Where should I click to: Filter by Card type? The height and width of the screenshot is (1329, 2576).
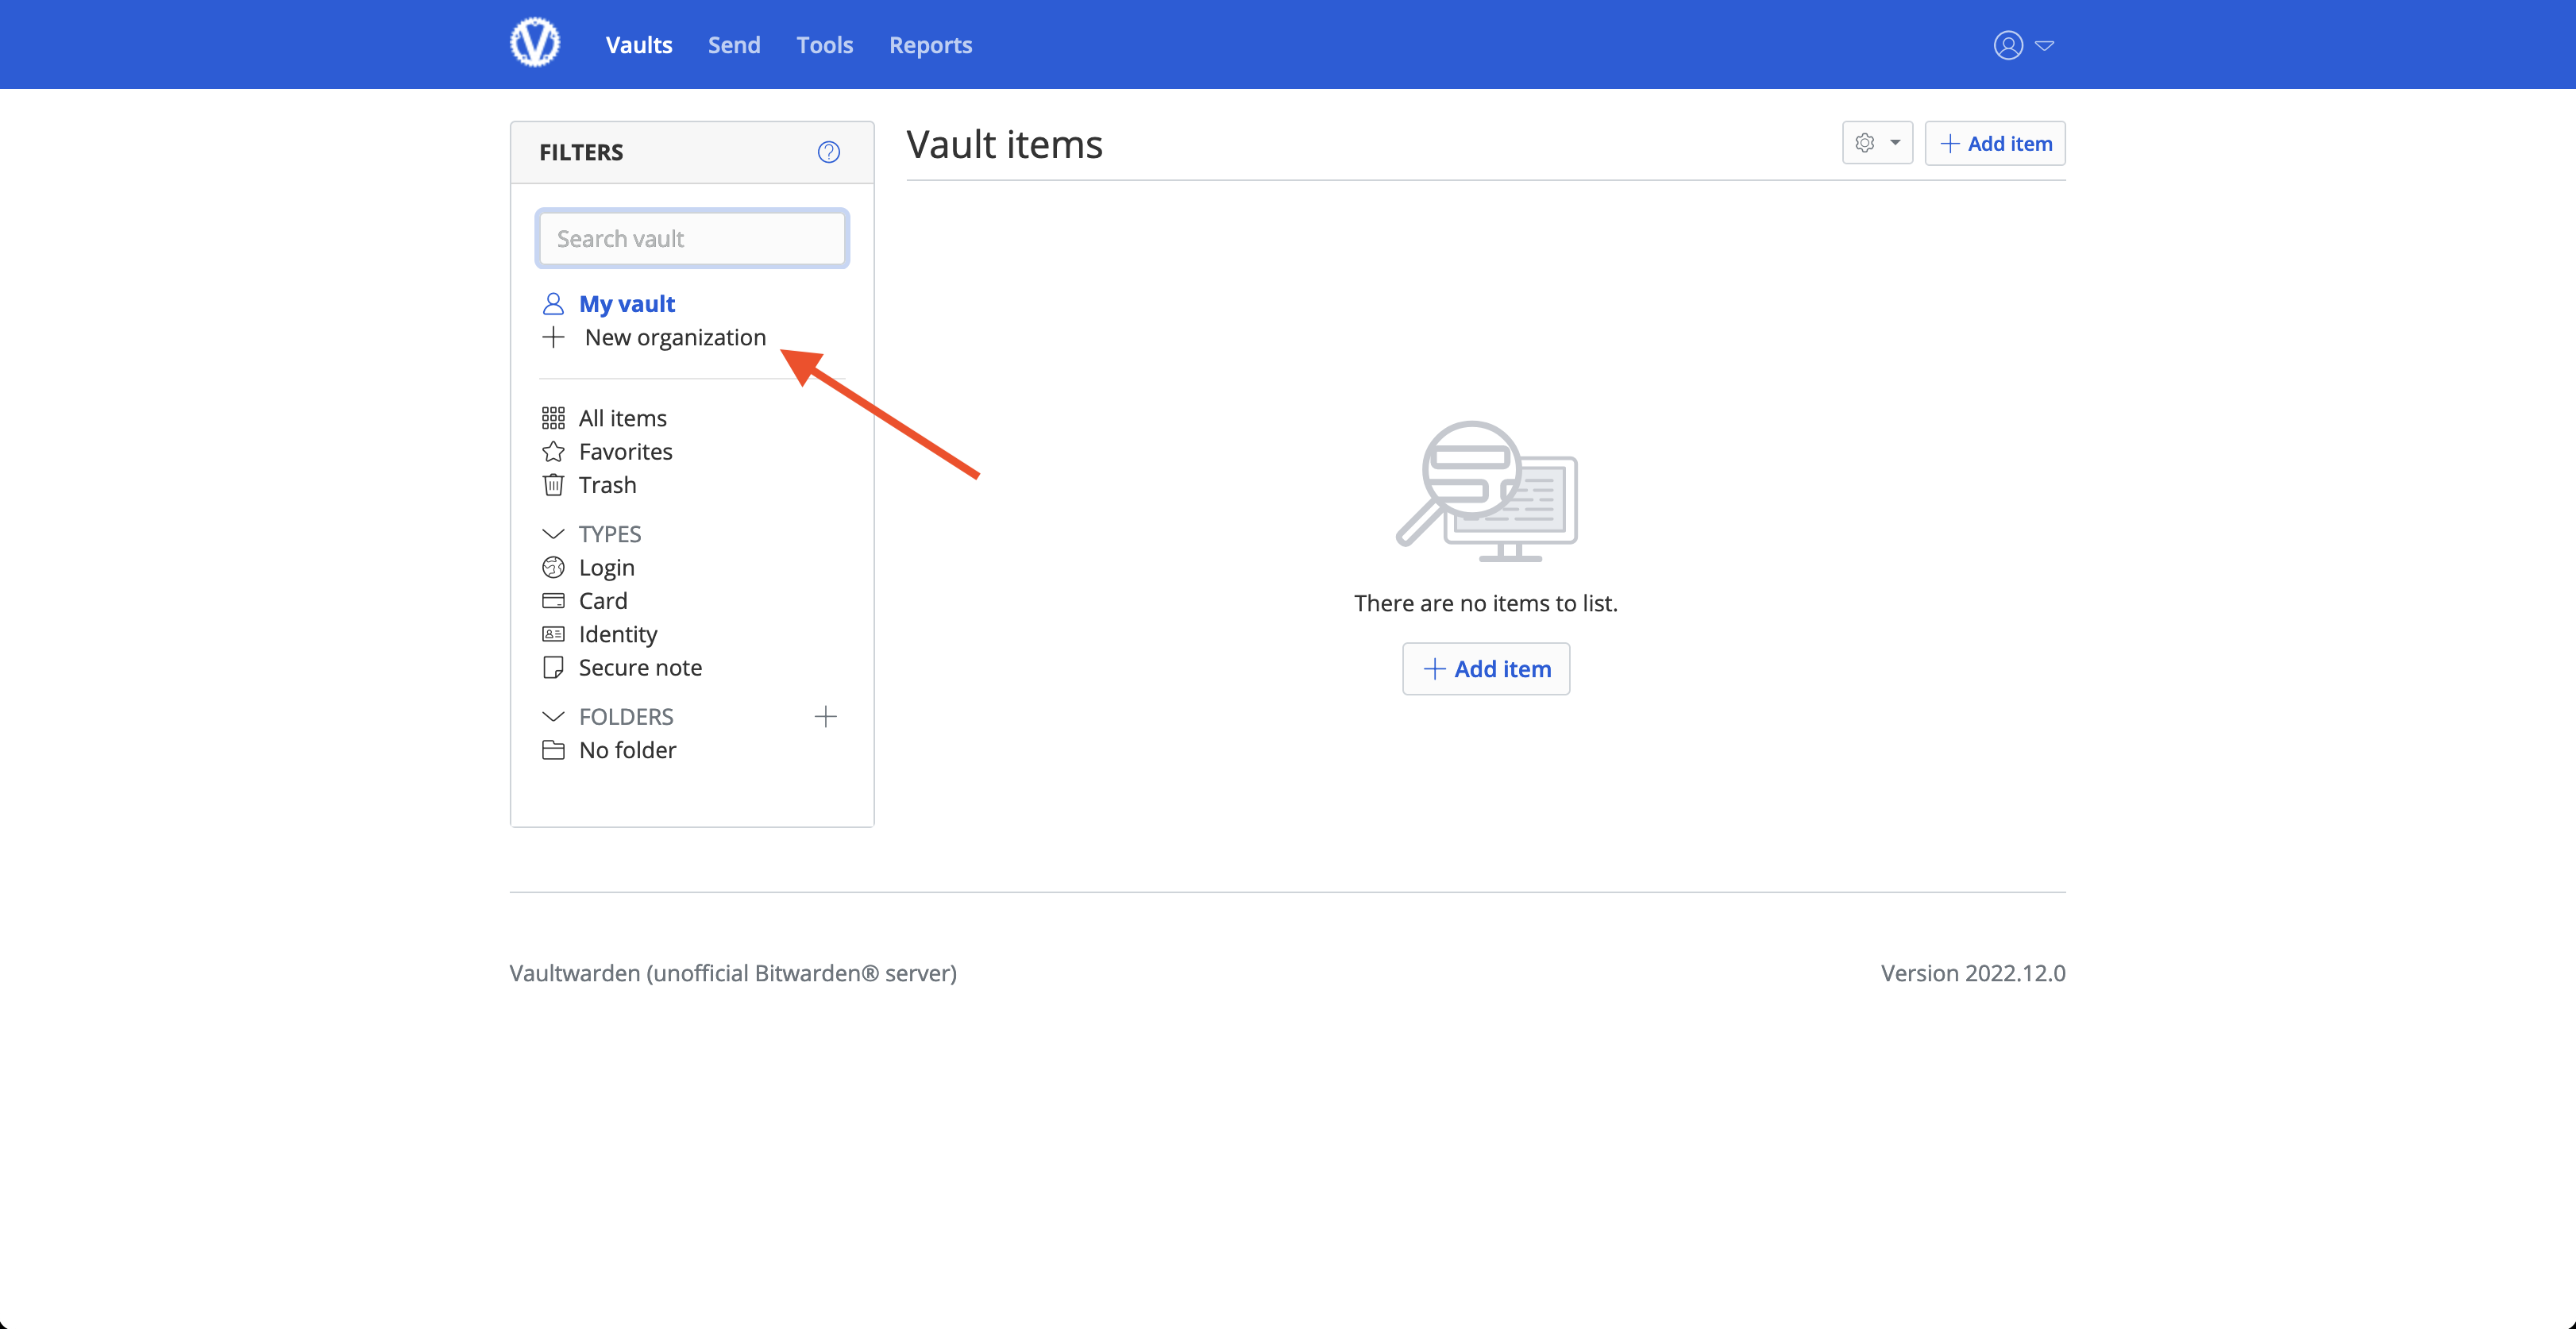click(602, 601)
